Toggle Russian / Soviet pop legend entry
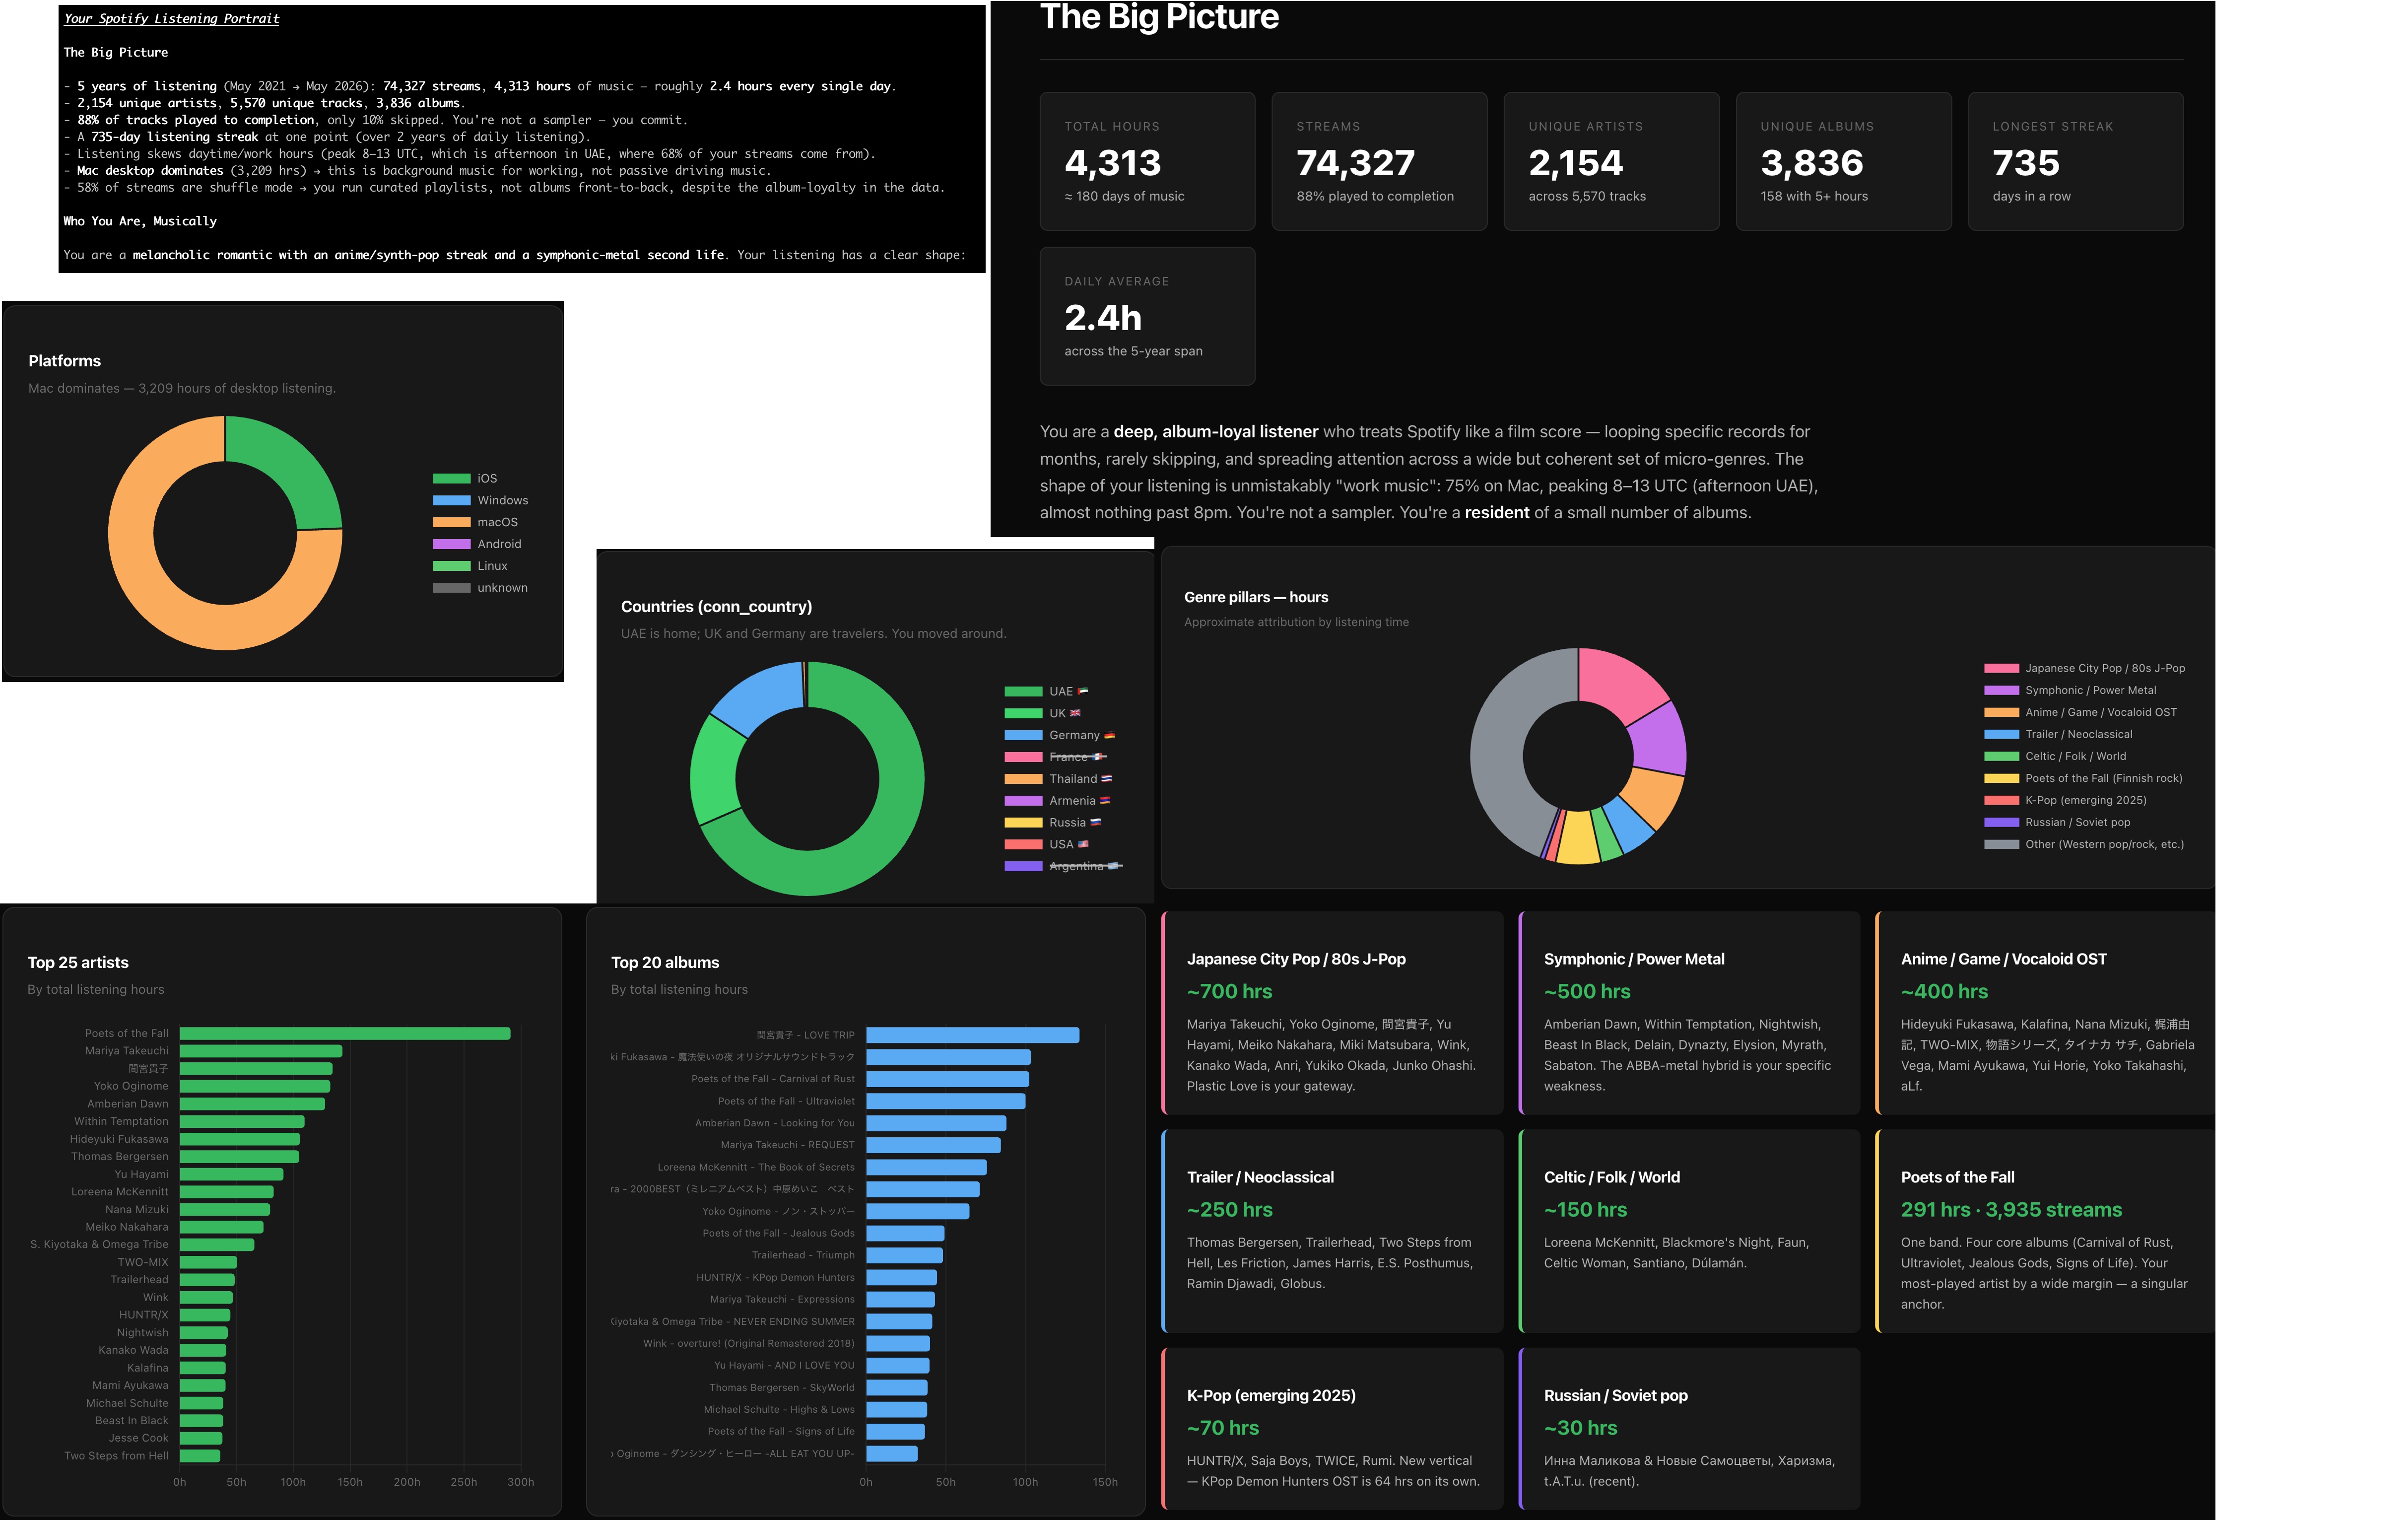Image resolution: width=2408 pixels, height=1520 pixels. tap(2057, 822)
